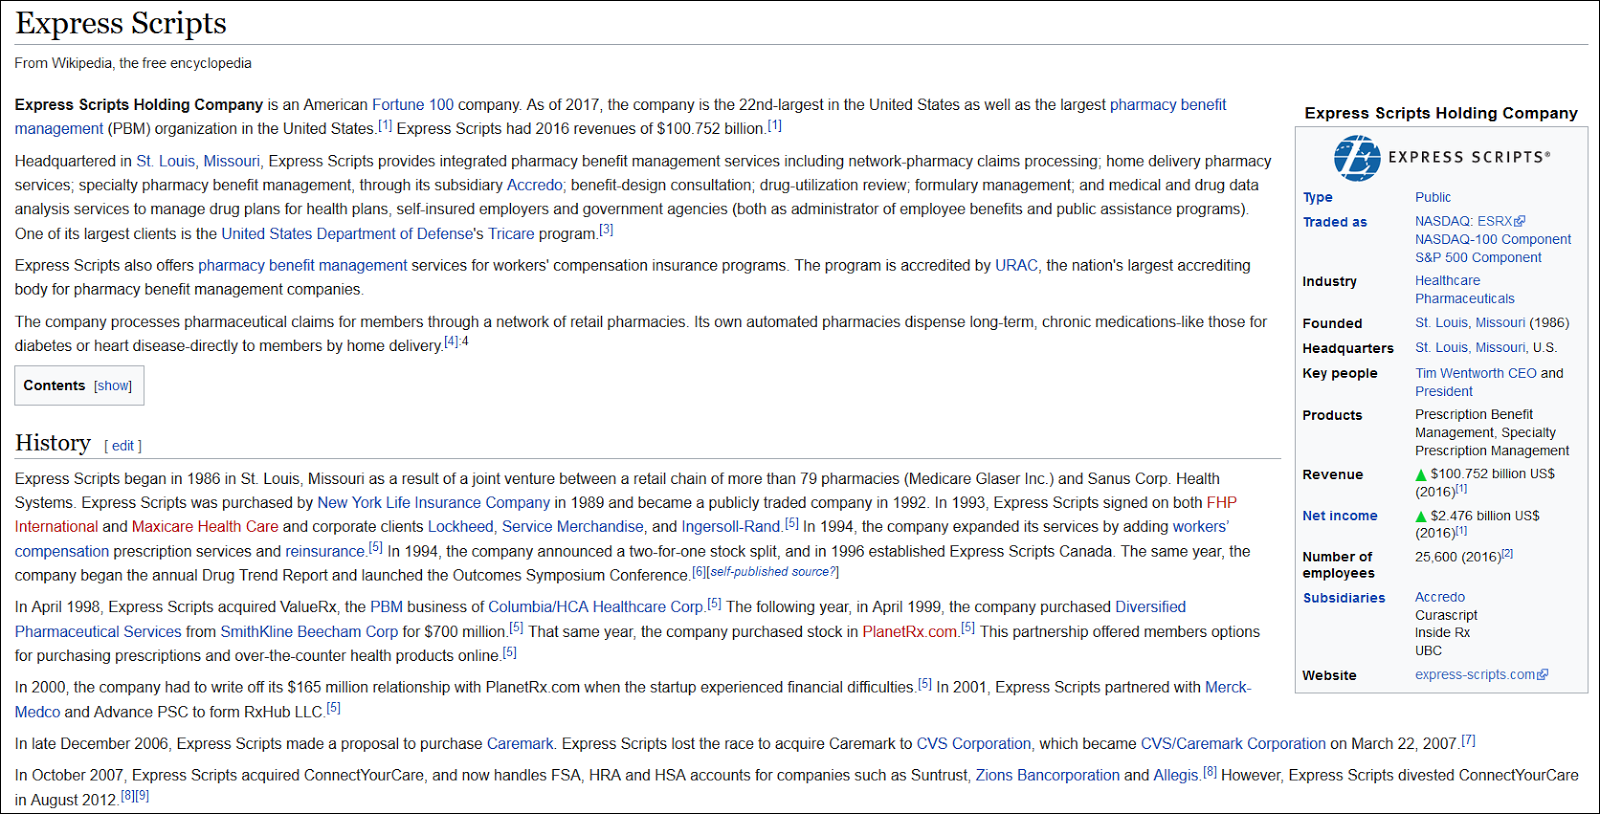Open the Service Merchandise link
1600x814 pixels.
pyautogui.click(x=573, y=527)
